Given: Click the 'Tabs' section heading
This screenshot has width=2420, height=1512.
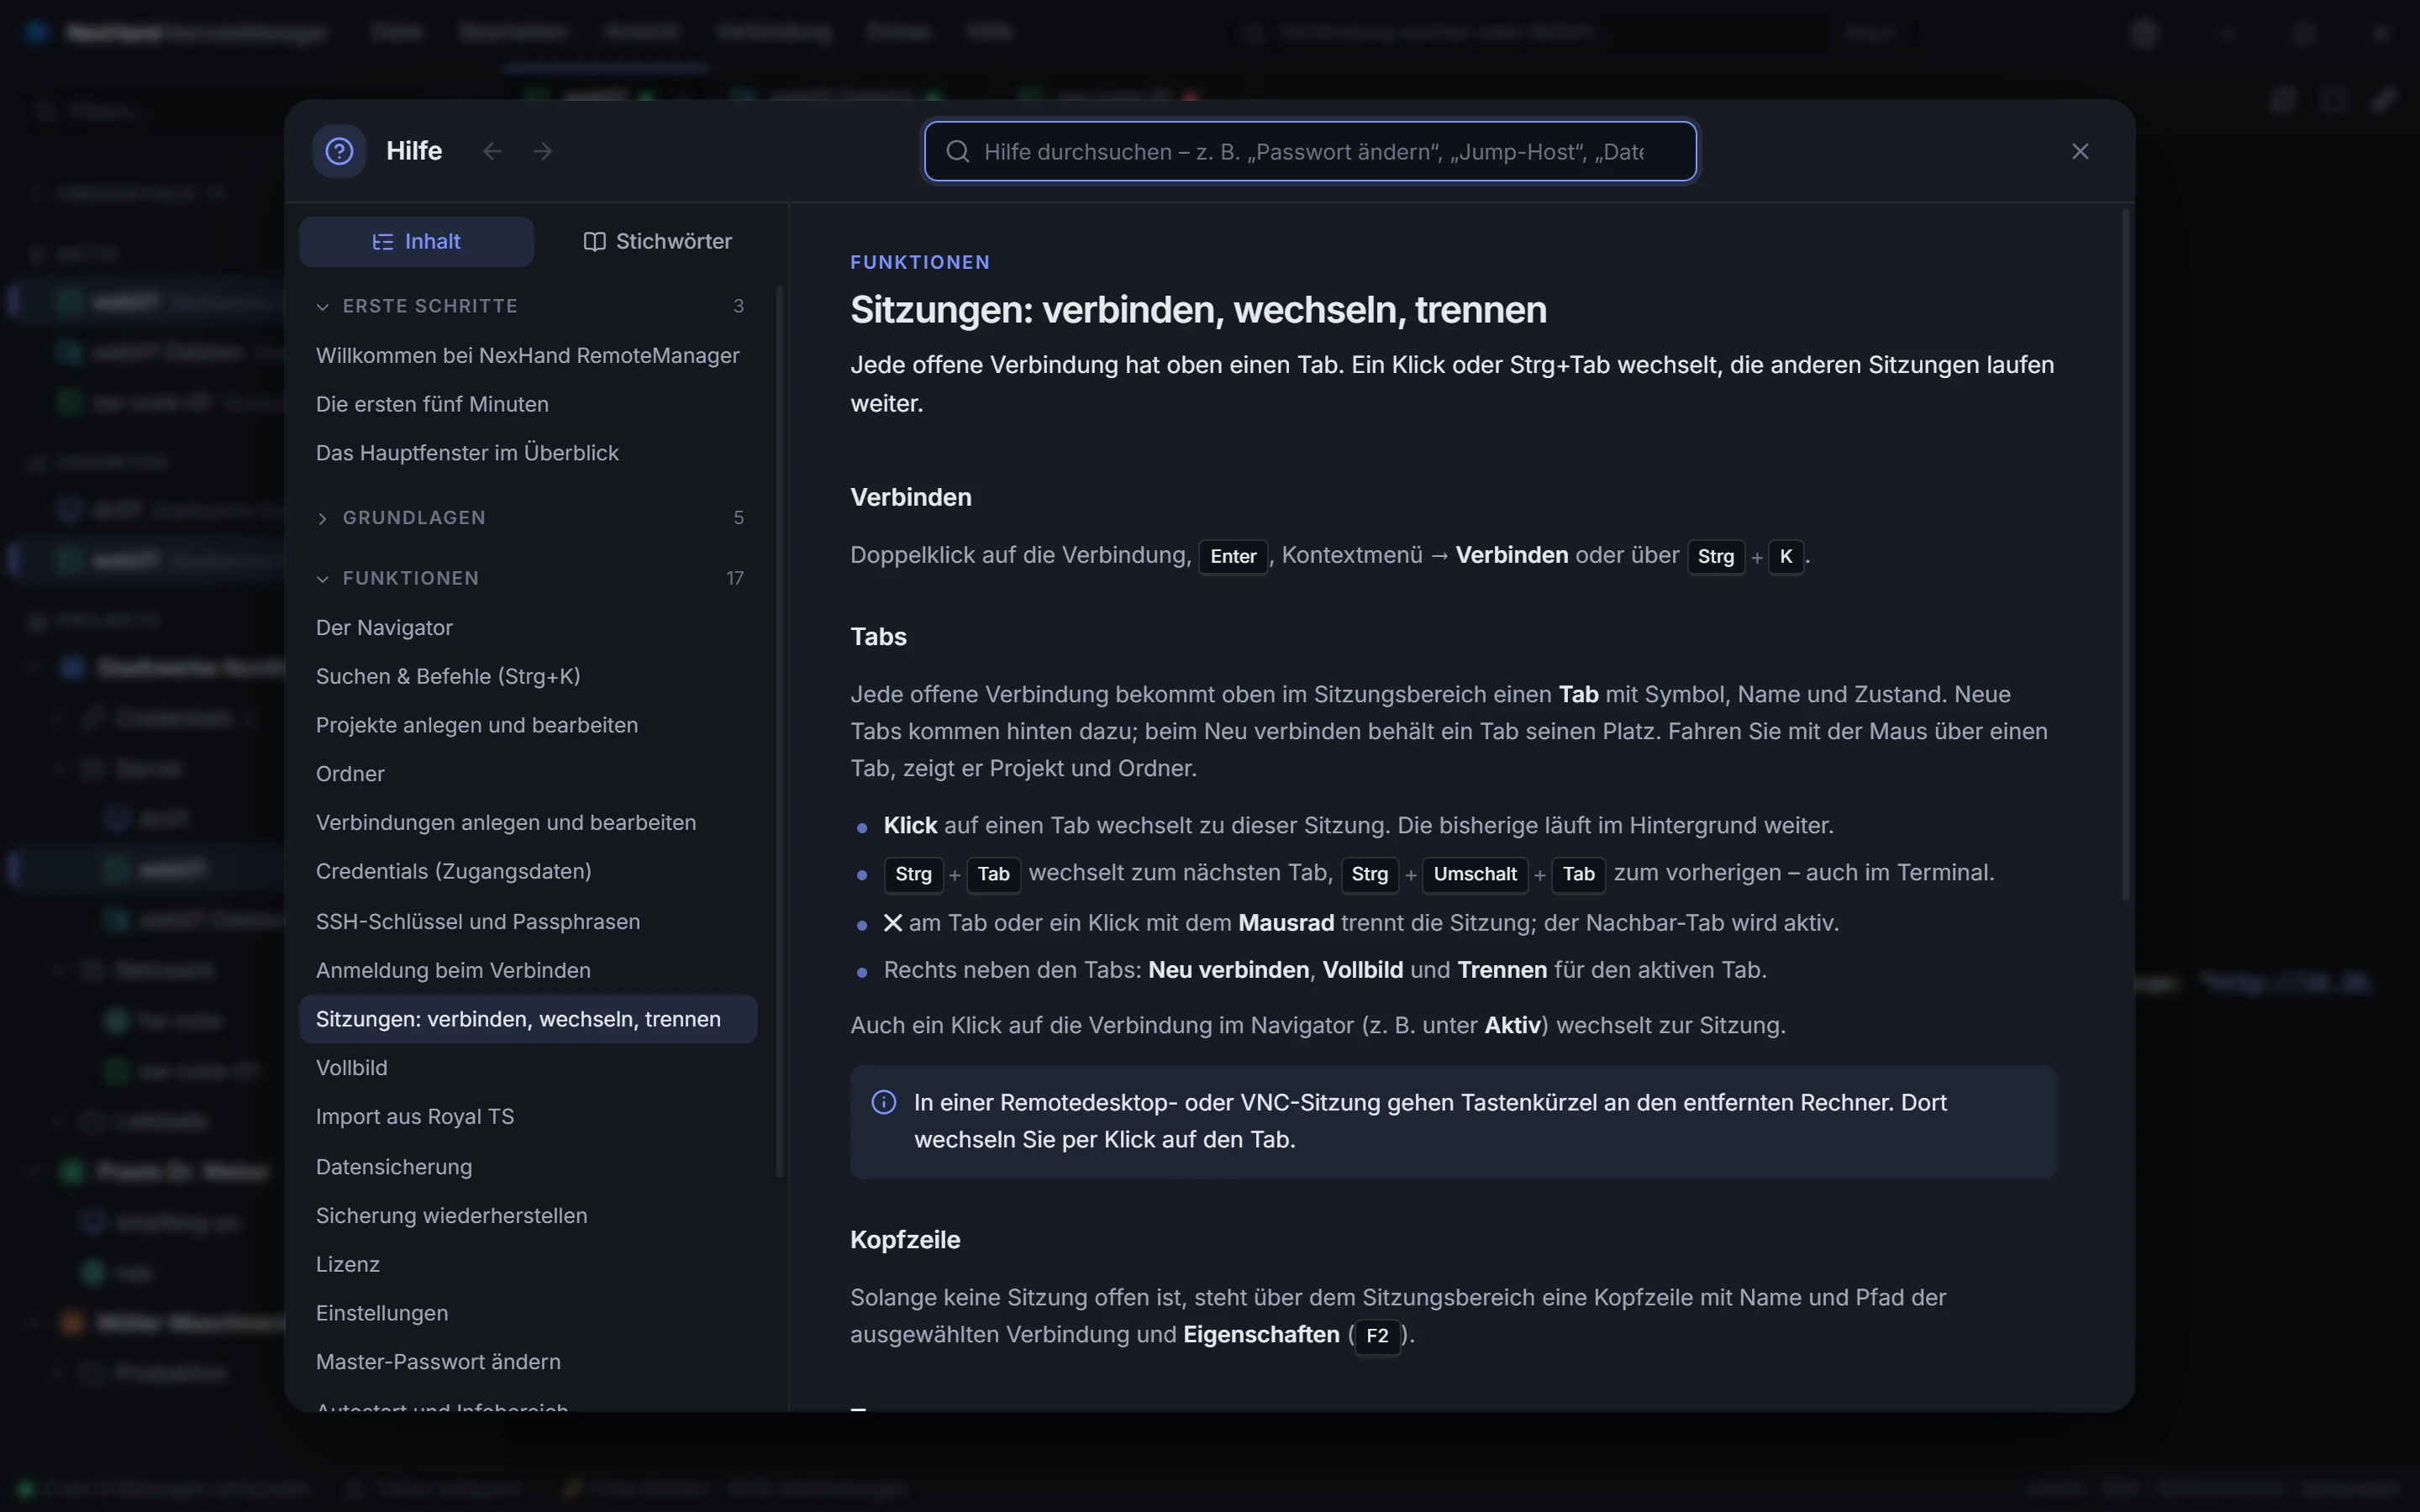Looking at the screenshot, I should tap(878, 637).
